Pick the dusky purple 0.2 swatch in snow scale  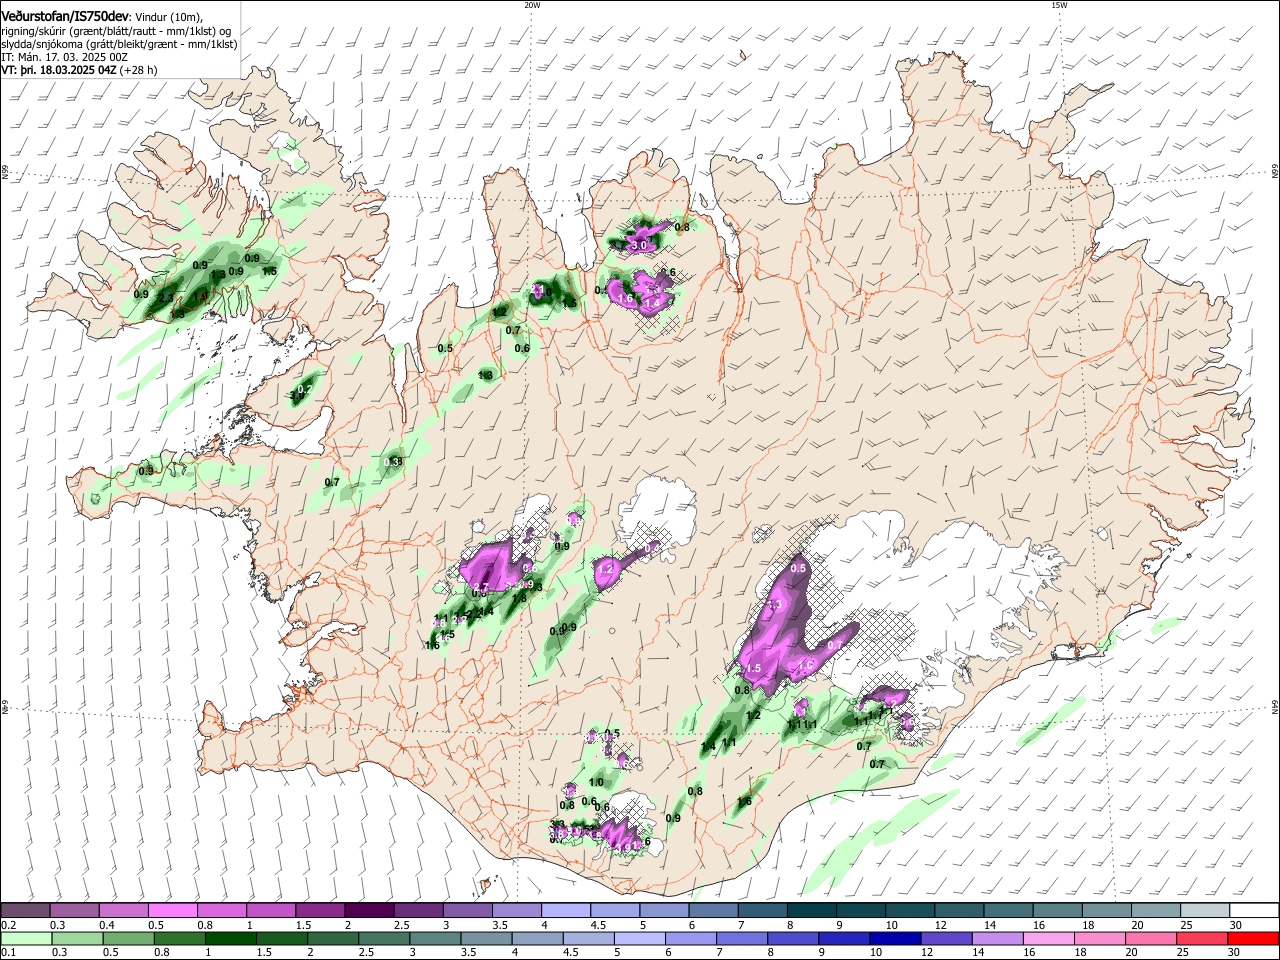click(x=25, y=910)
